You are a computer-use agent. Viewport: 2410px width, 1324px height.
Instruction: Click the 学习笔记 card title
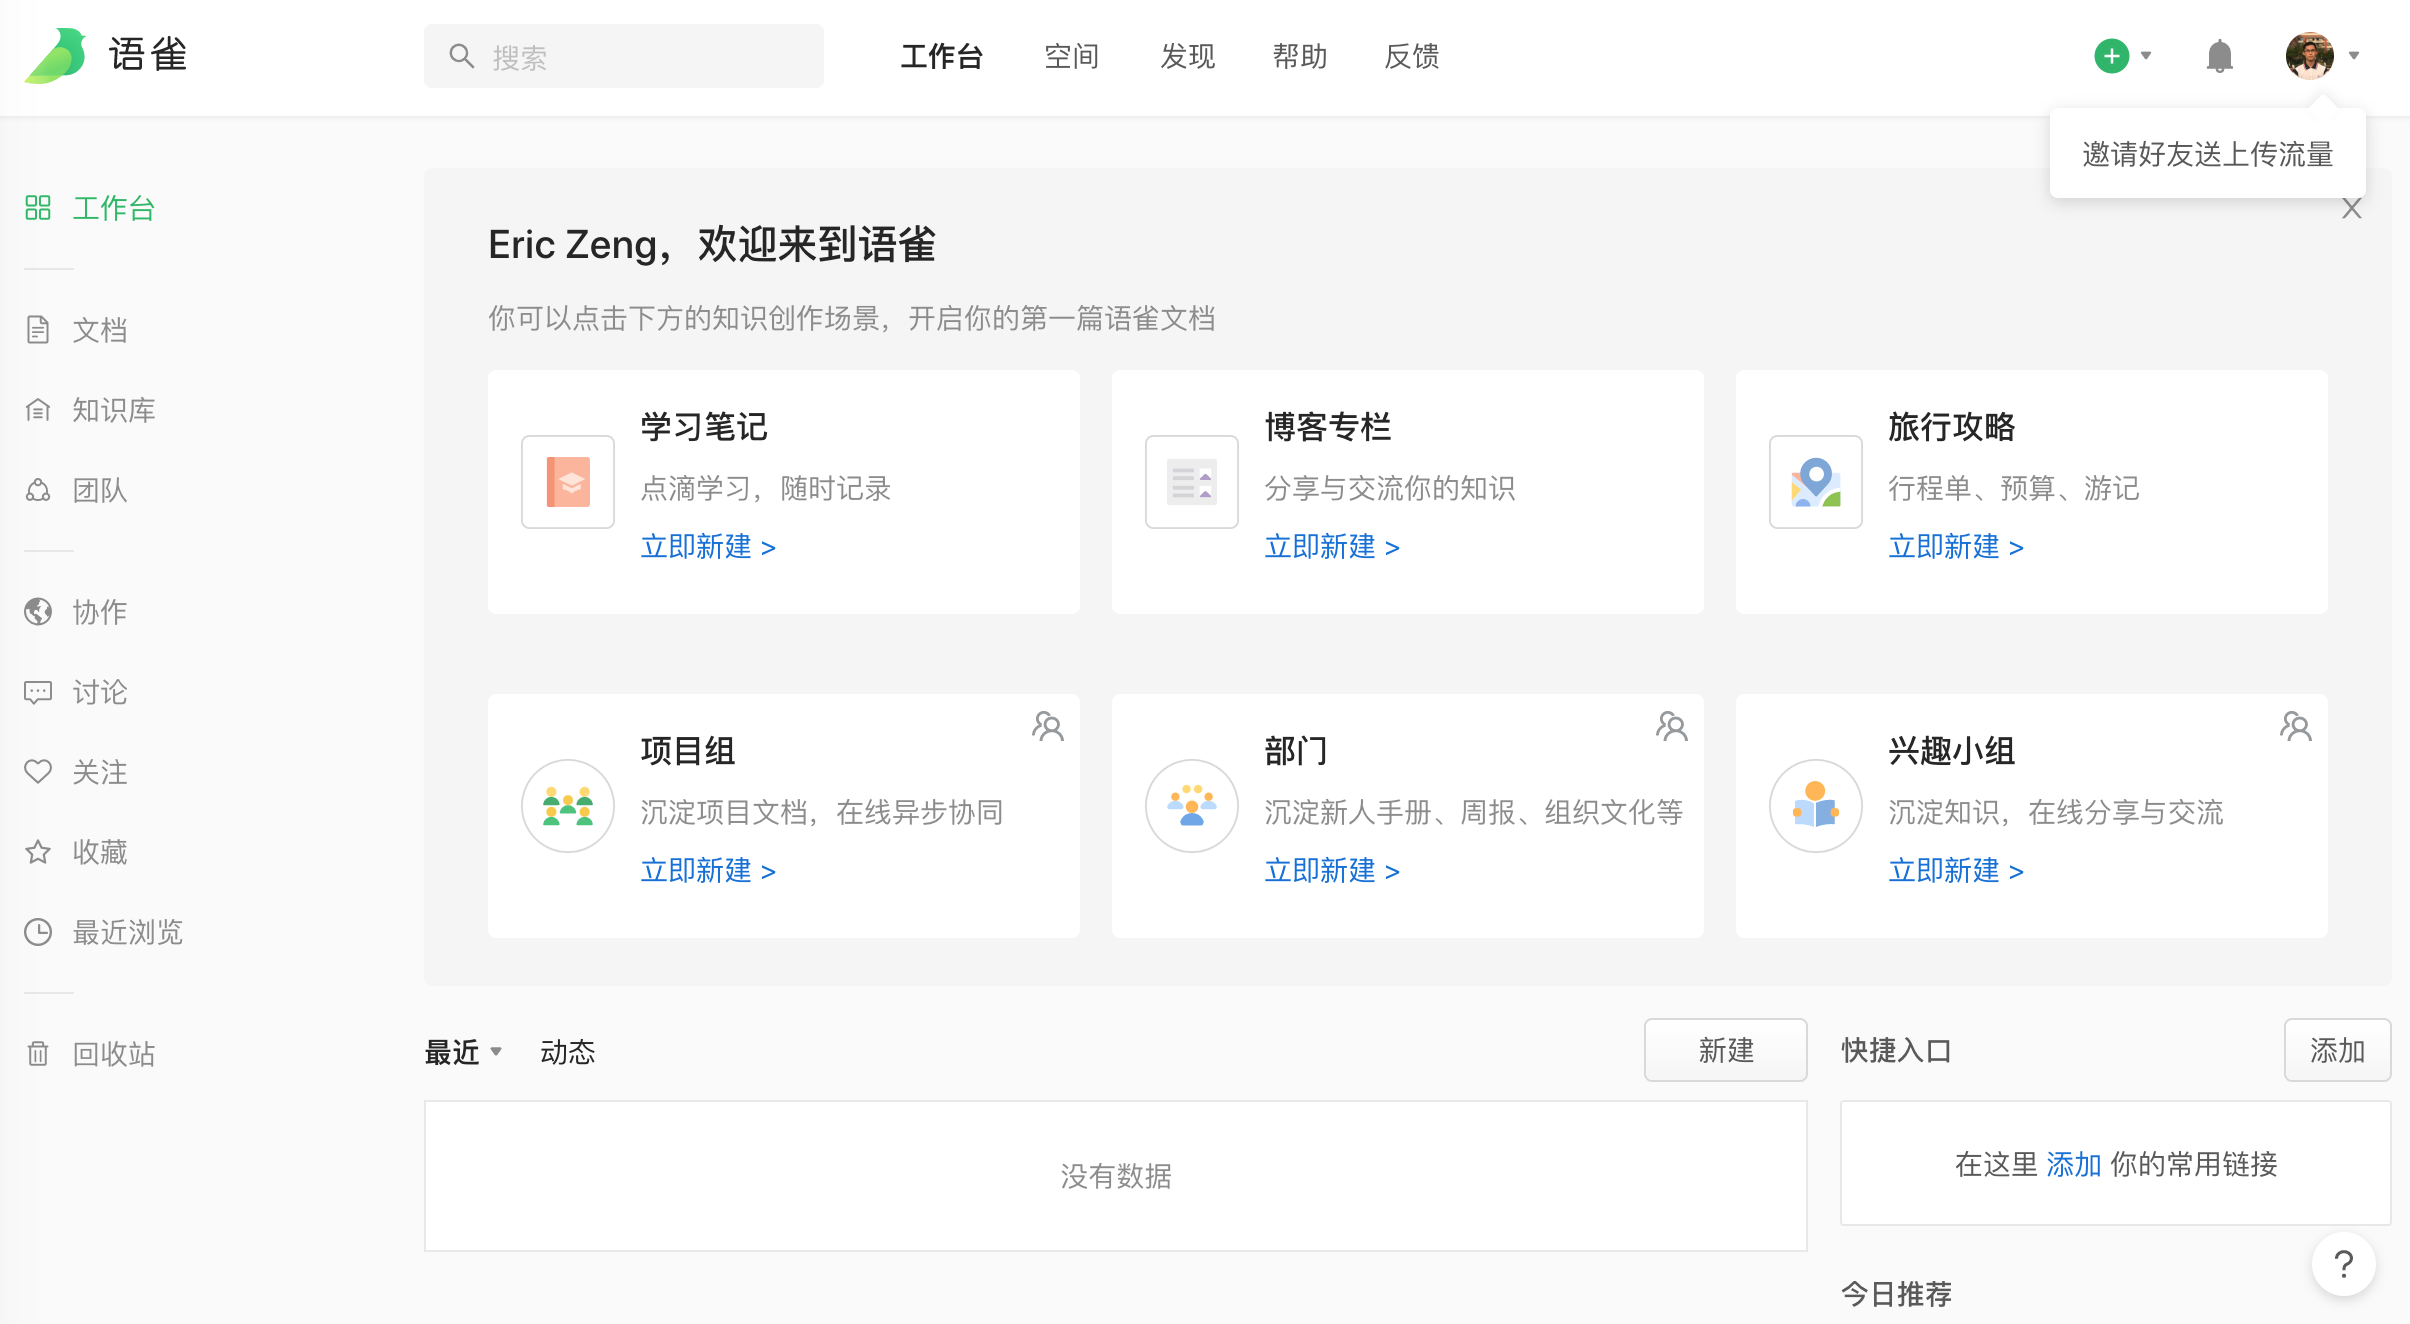point(704,427)
